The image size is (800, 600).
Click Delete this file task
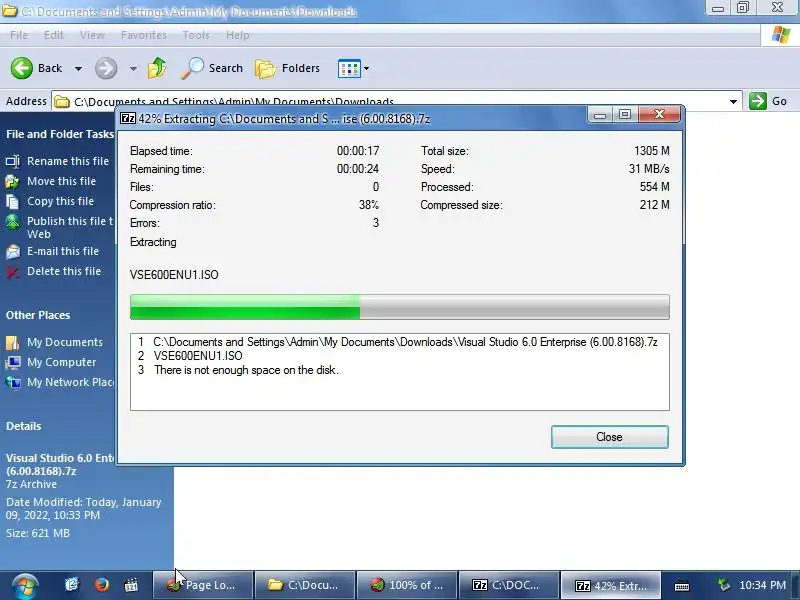(64, 271)
